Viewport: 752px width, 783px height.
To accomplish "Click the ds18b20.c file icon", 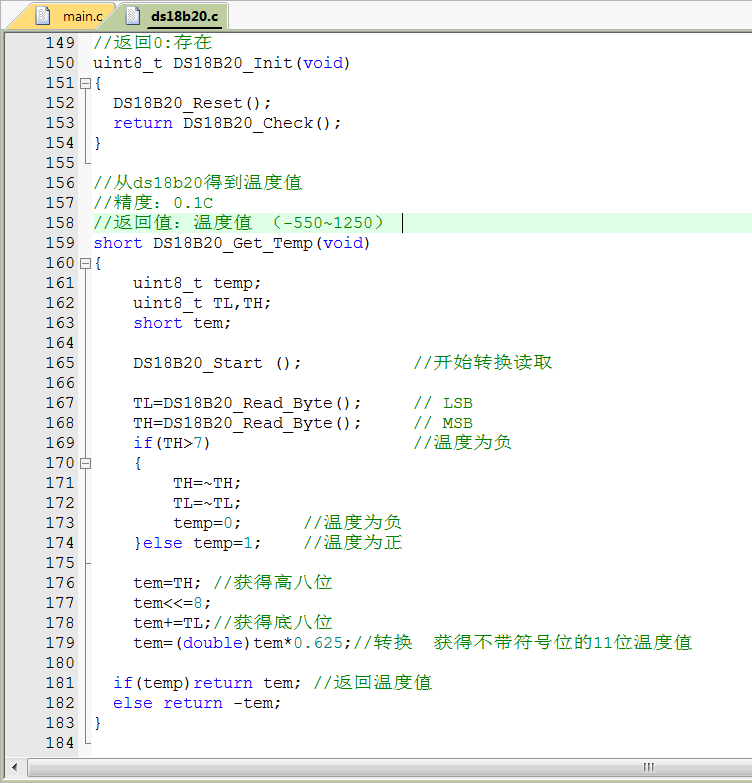I will tap(133, 16).
